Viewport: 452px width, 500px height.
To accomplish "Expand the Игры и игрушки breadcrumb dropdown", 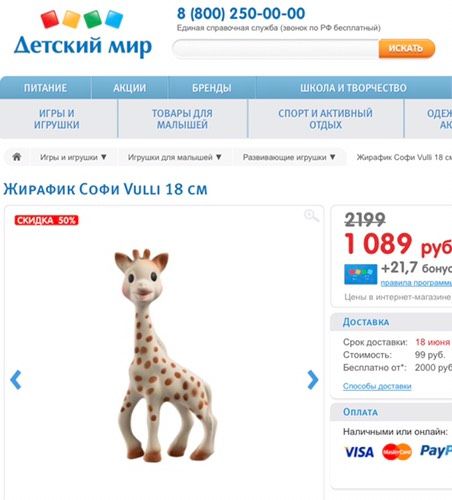I will tap(104, 157).
